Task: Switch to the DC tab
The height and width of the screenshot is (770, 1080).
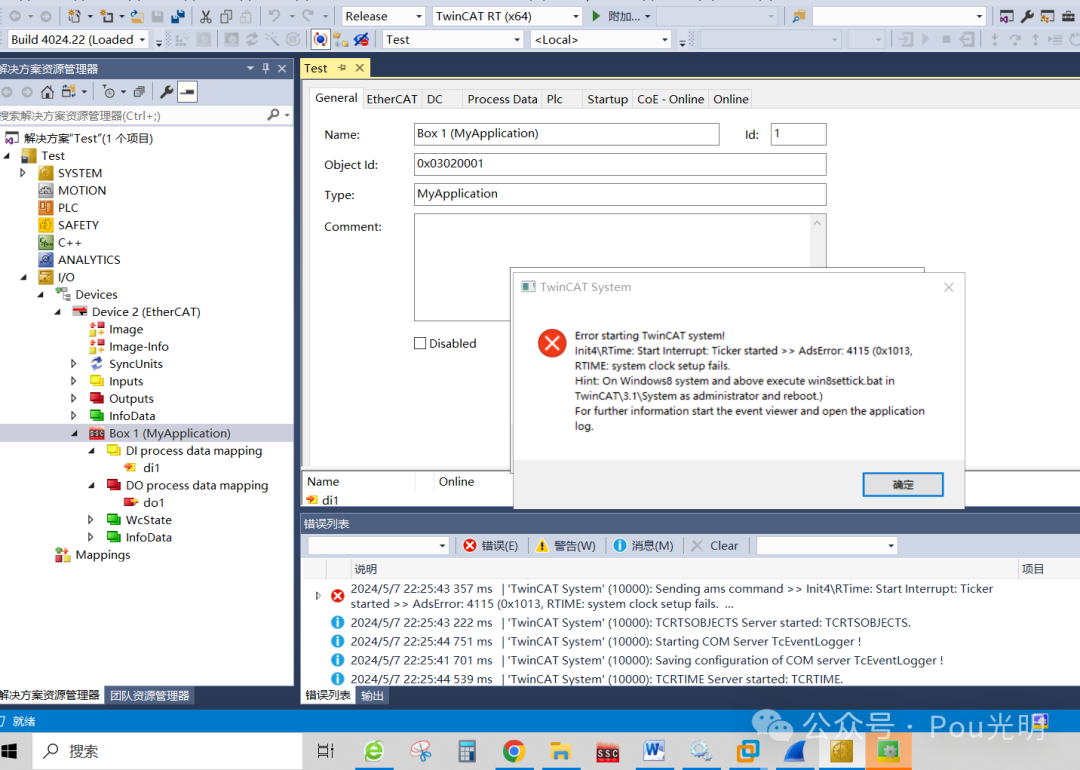Action: tap(435, 99)
